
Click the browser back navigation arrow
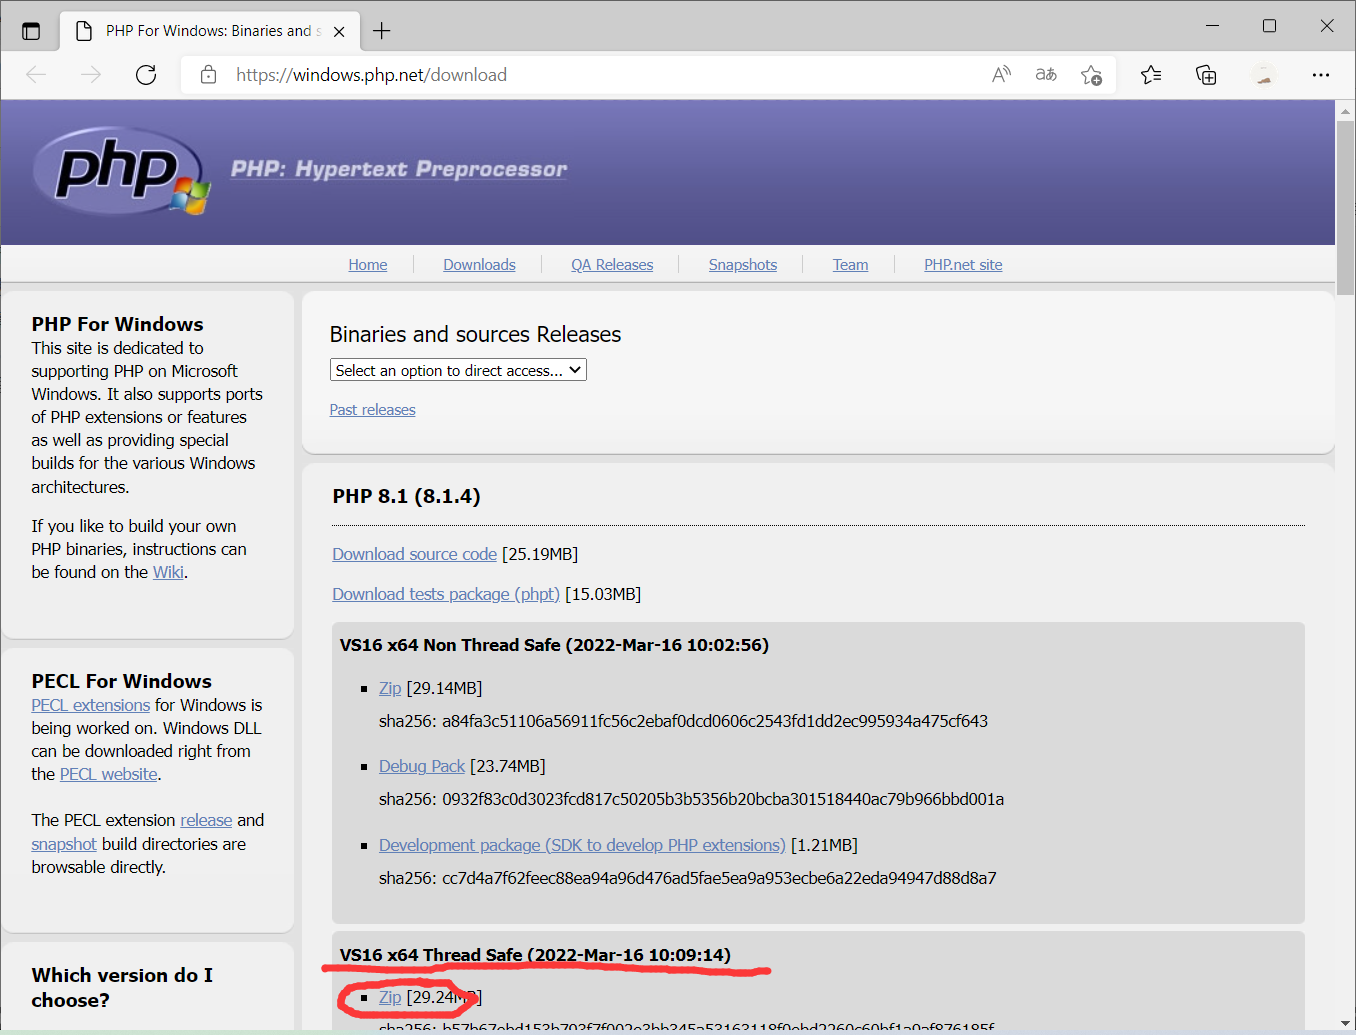(x=36, y=74)
